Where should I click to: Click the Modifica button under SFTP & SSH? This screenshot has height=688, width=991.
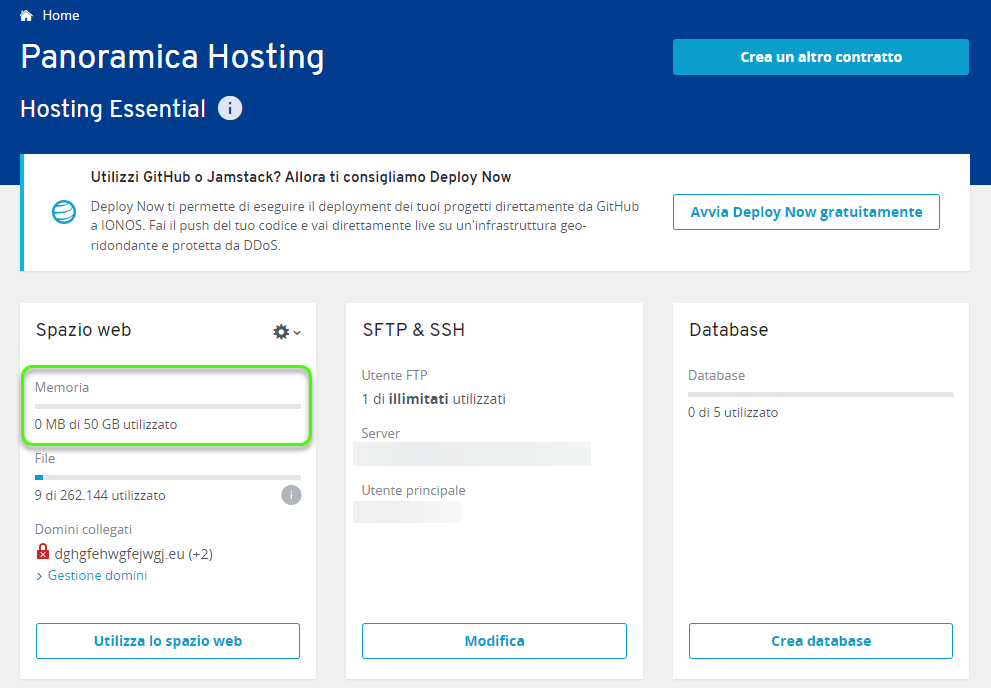pyautogui.click(x=494, y=641)
